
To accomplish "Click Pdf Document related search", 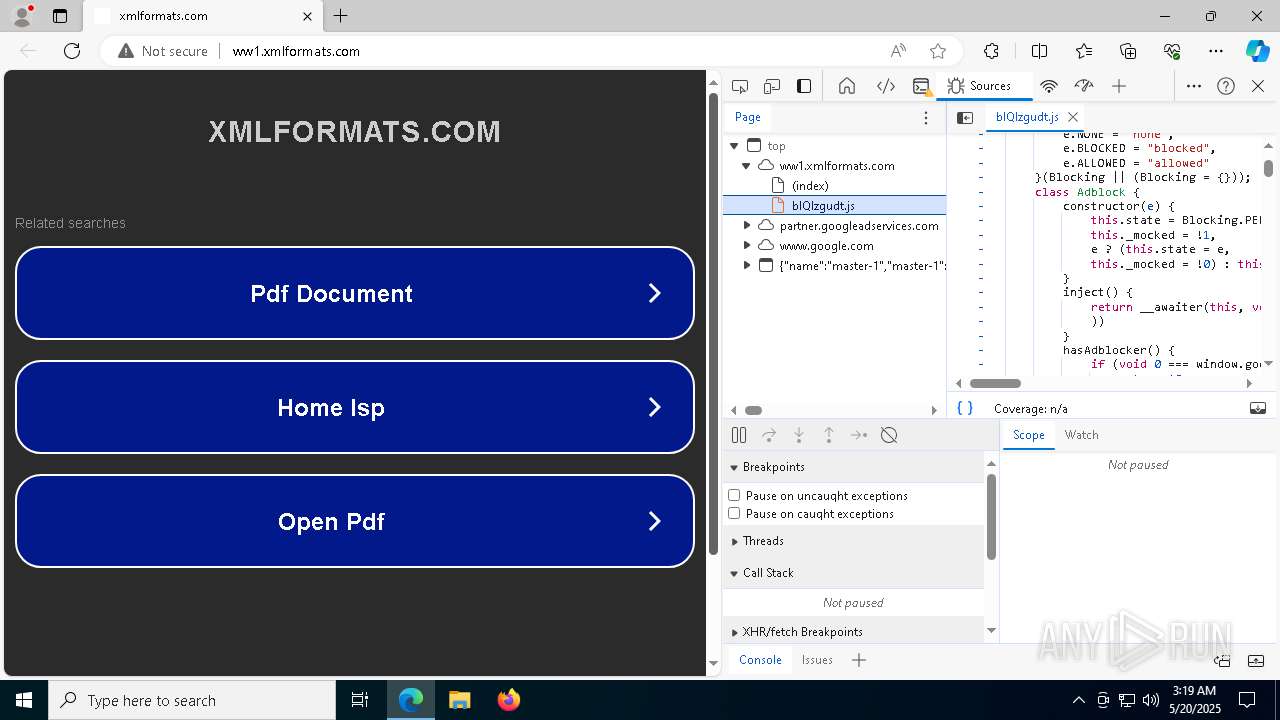I will [355, 293].
